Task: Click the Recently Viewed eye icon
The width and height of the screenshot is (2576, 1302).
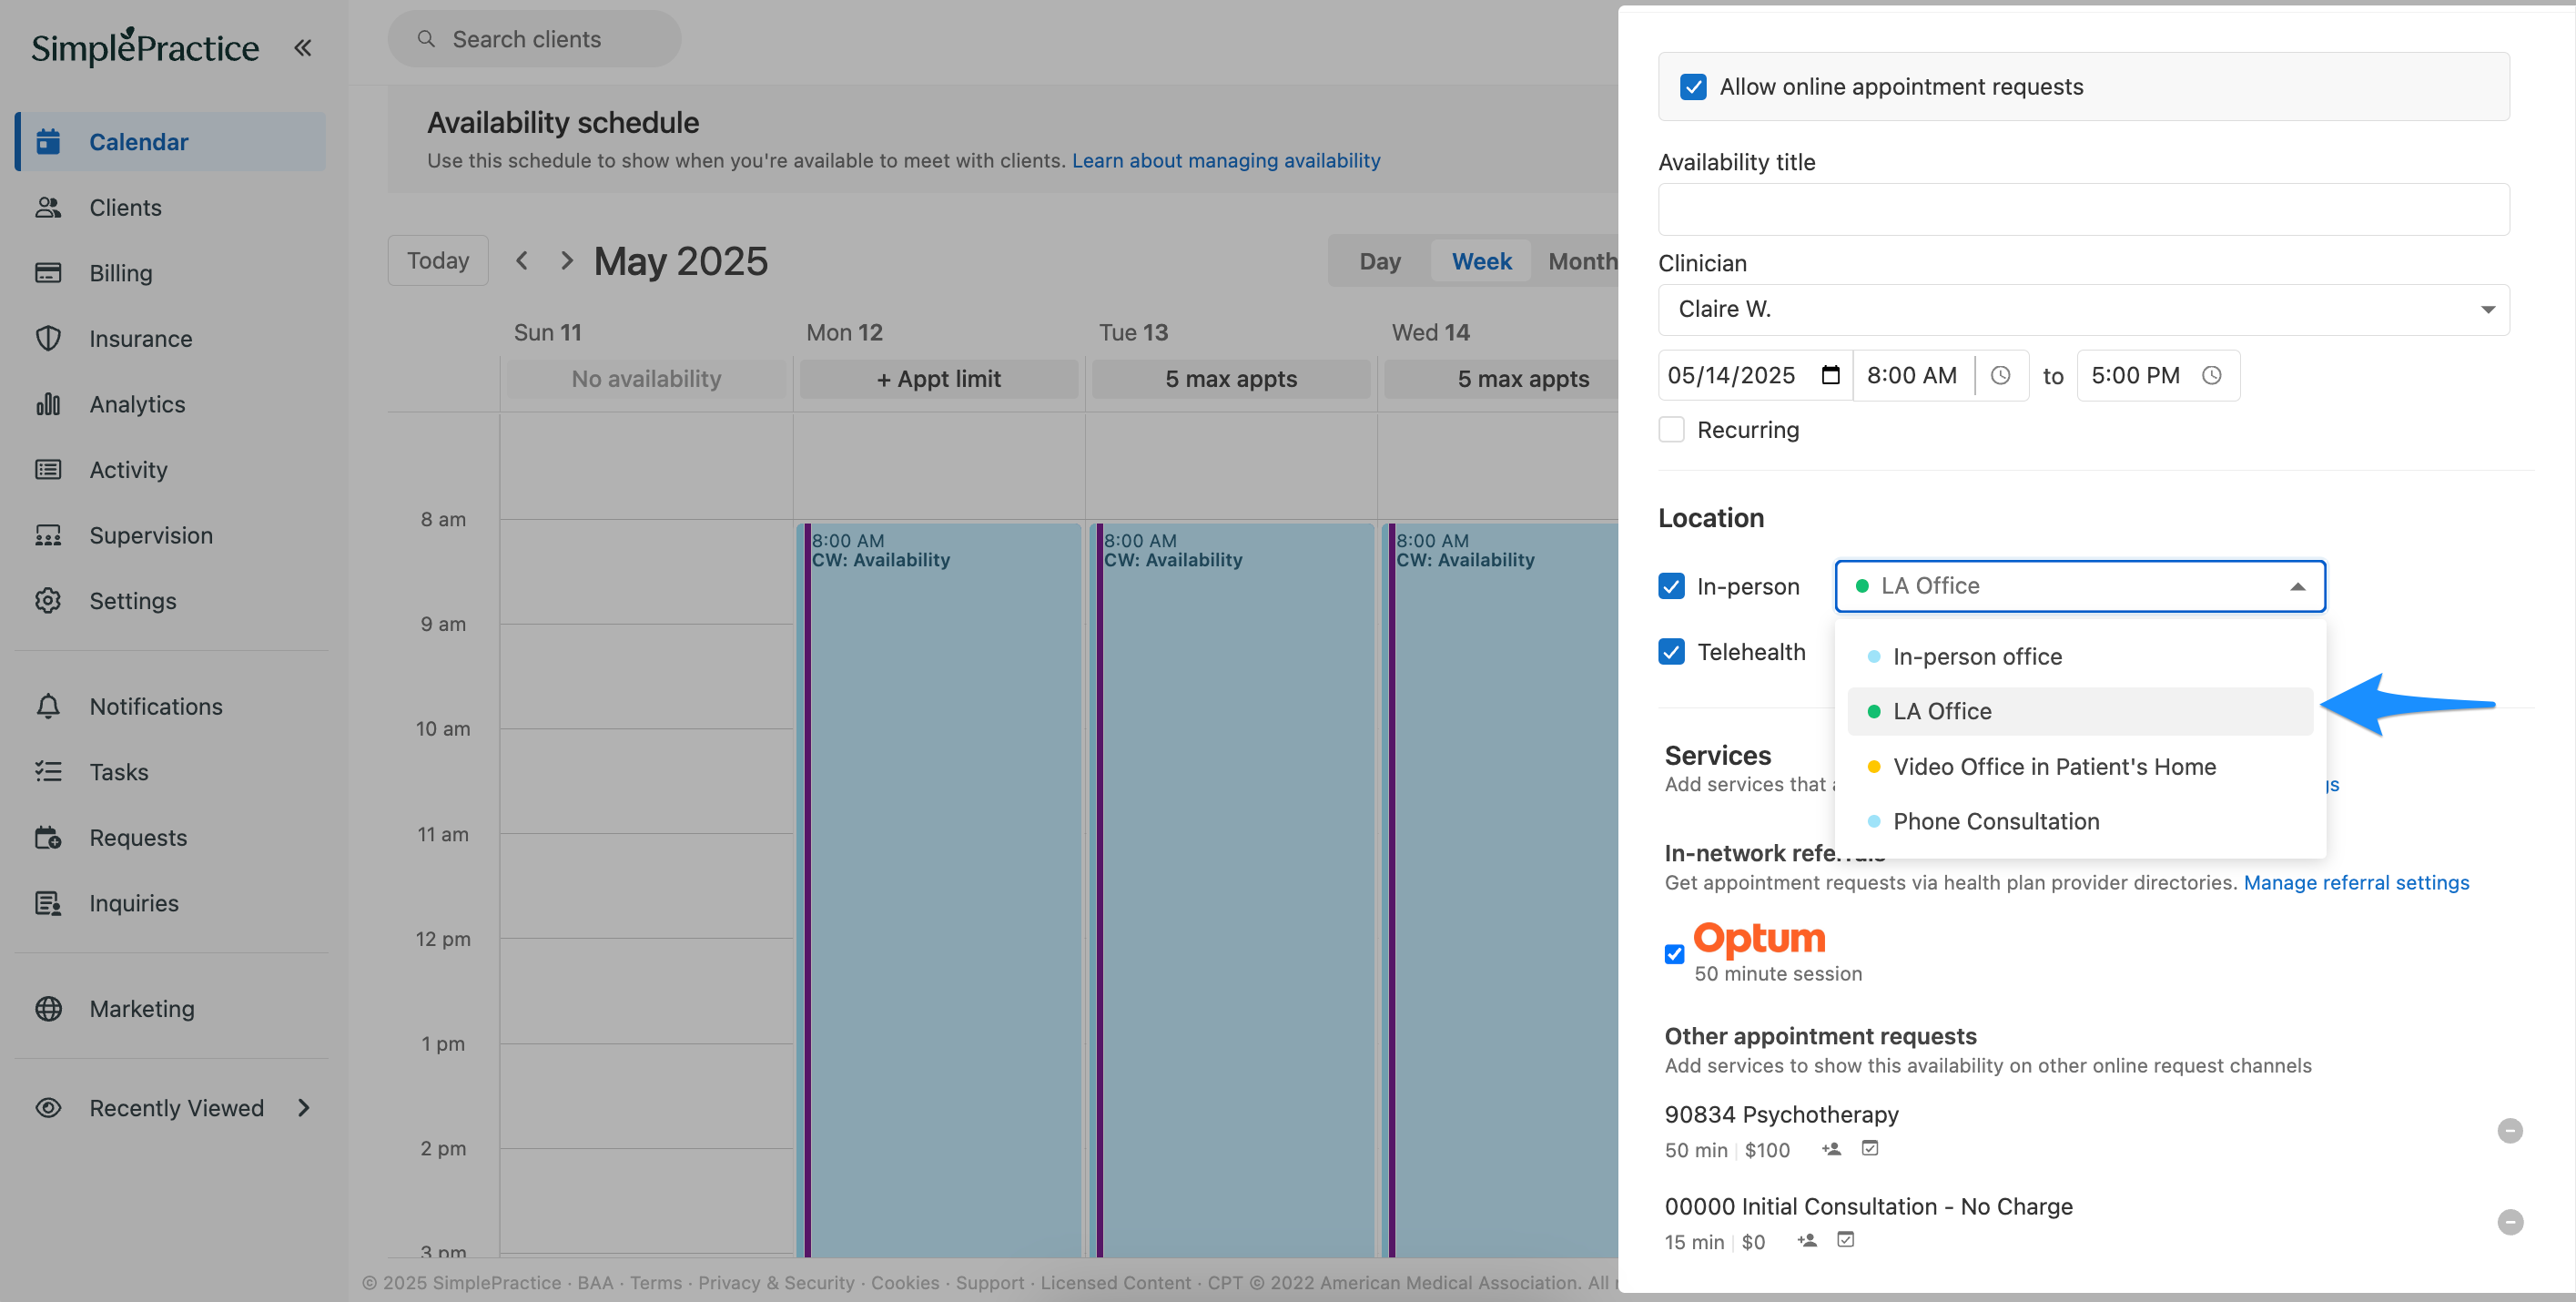Action: (x=48, y=1108)
